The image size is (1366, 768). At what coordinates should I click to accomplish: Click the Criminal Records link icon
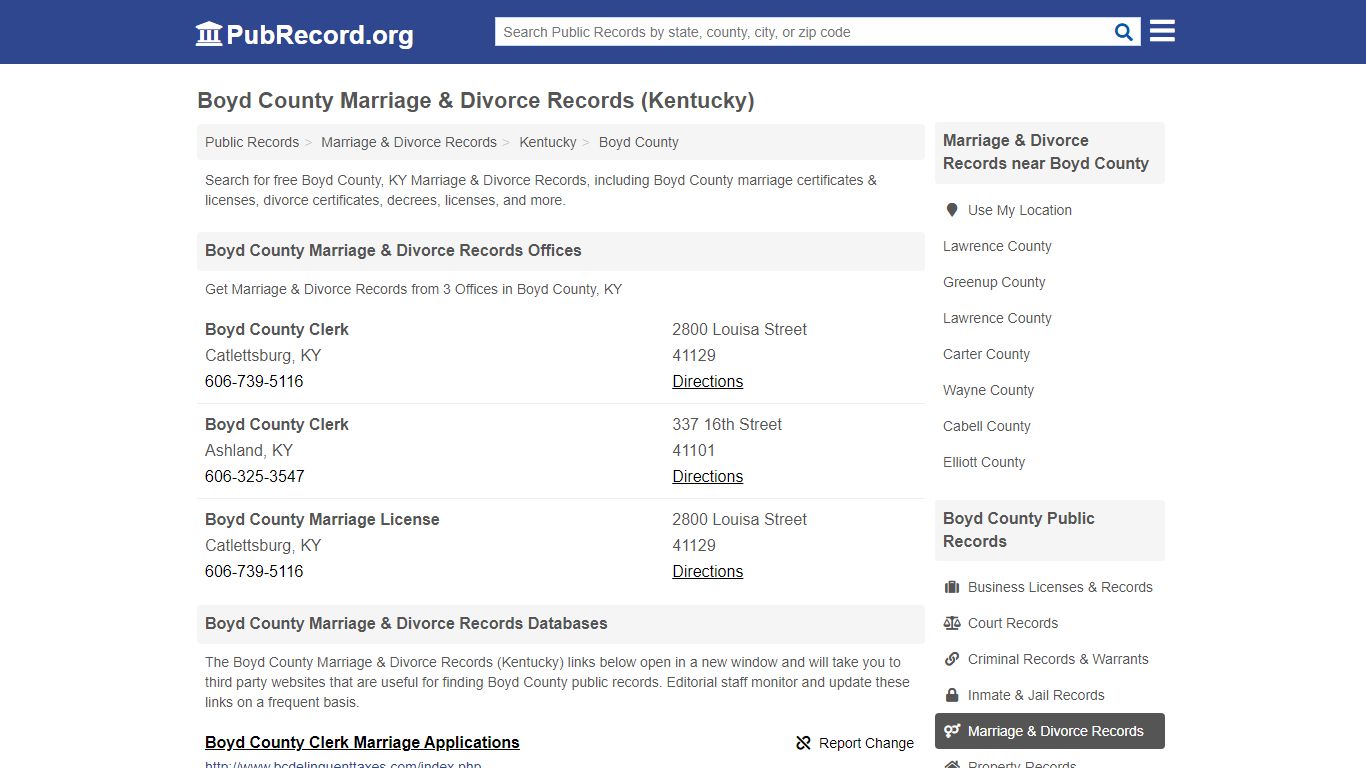tap(952, 659)
